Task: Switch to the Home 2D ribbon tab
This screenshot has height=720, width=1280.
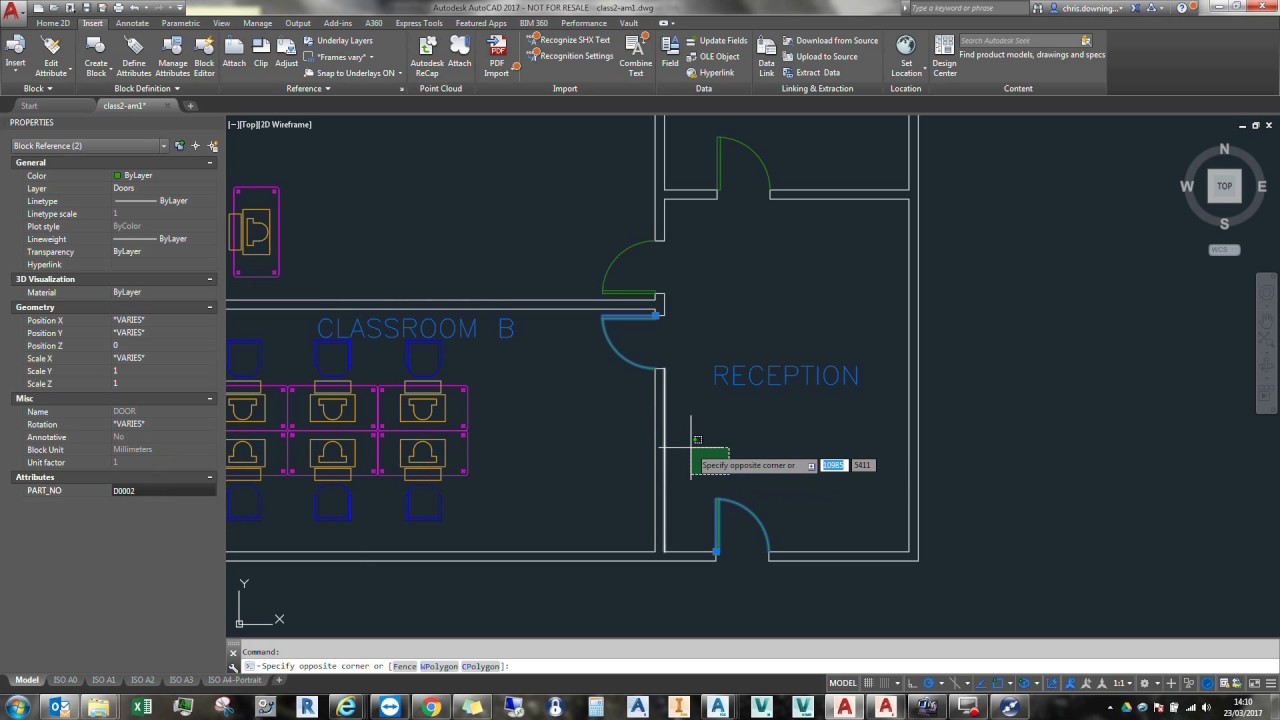Action: (x=53, y=23)
